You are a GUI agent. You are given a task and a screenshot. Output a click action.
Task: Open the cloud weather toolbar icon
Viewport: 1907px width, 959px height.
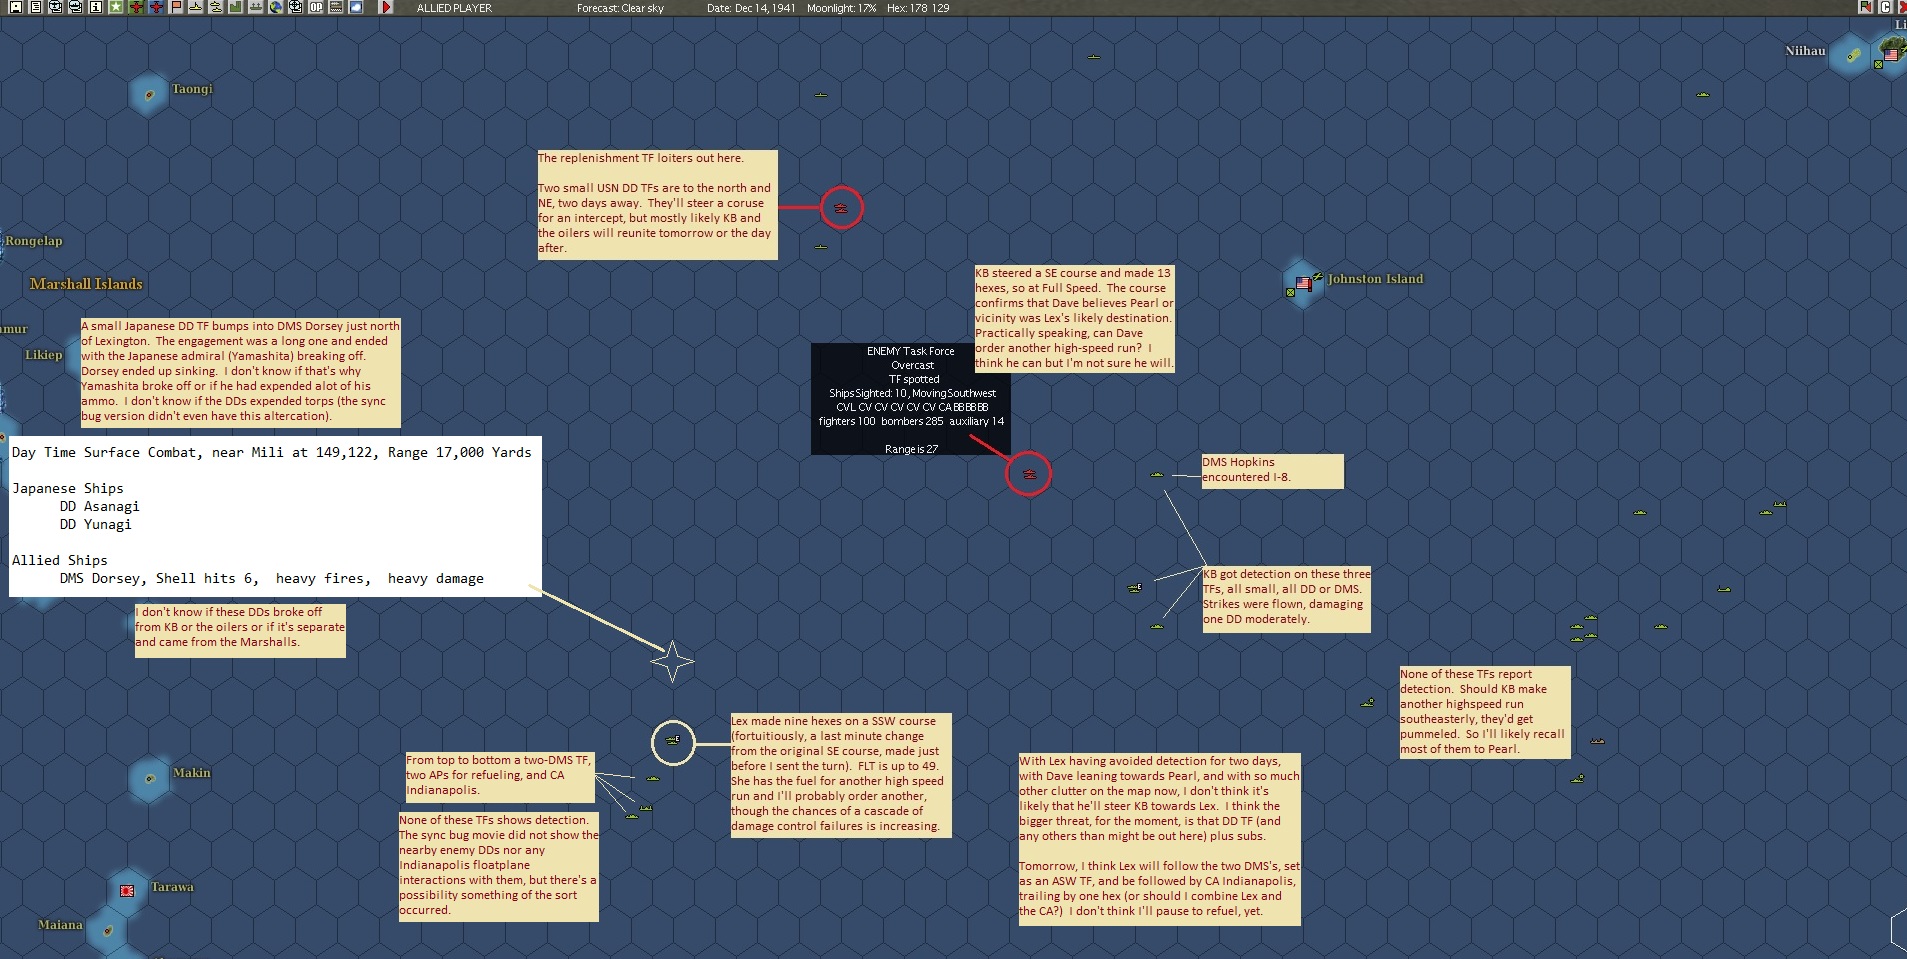356,7
